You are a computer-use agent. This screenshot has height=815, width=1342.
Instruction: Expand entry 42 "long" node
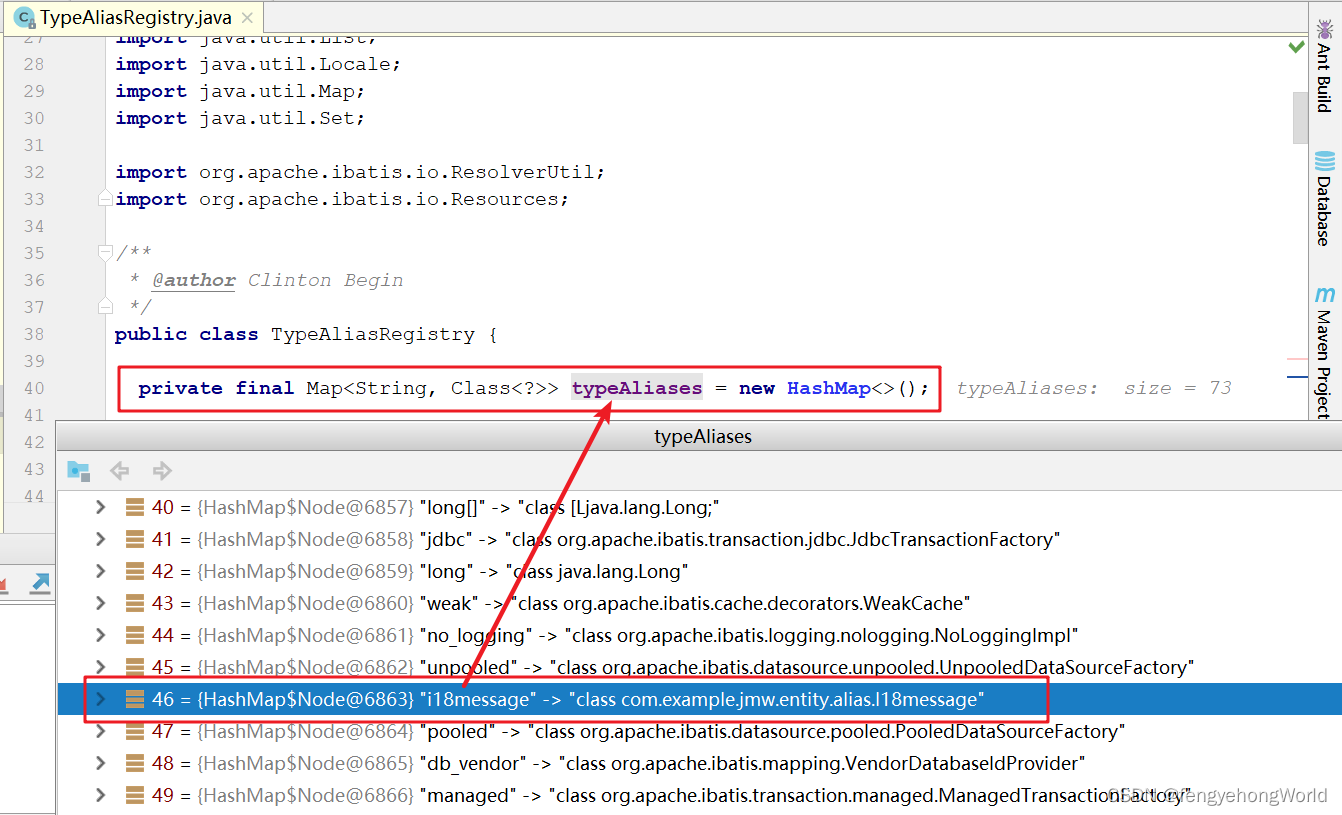tap(99, 571)
